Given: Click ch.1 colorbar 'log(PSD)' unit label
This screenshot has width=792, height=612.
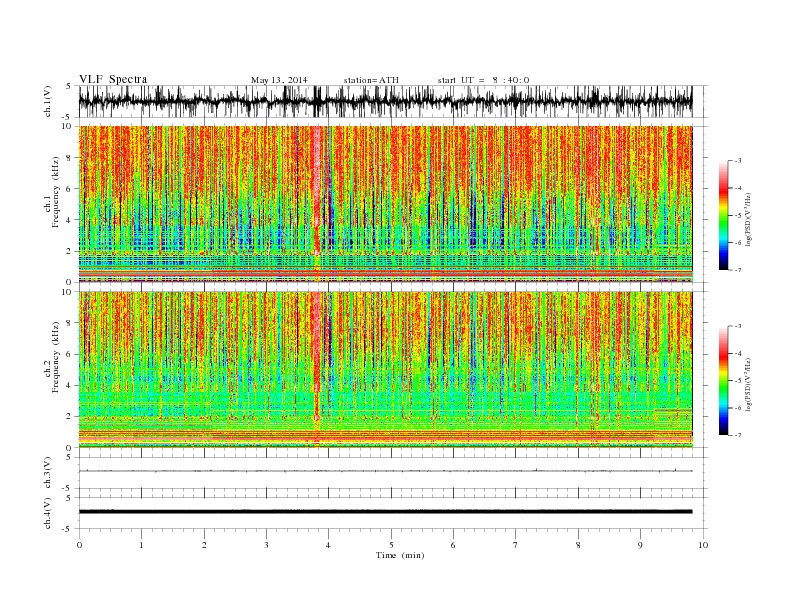Looking at the screenshot, I should pos(748,219).
